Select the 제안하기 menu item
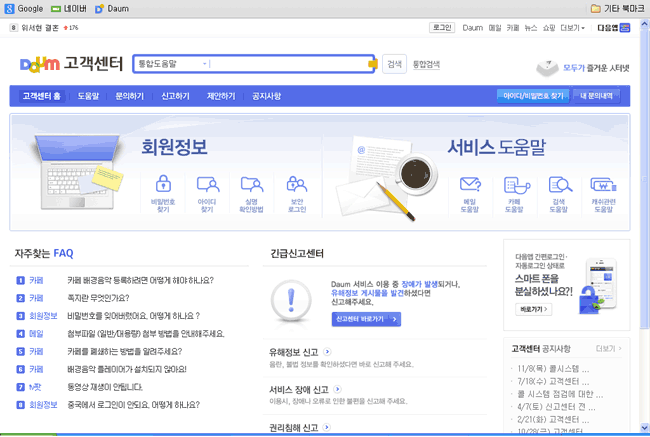 (221, 96)
